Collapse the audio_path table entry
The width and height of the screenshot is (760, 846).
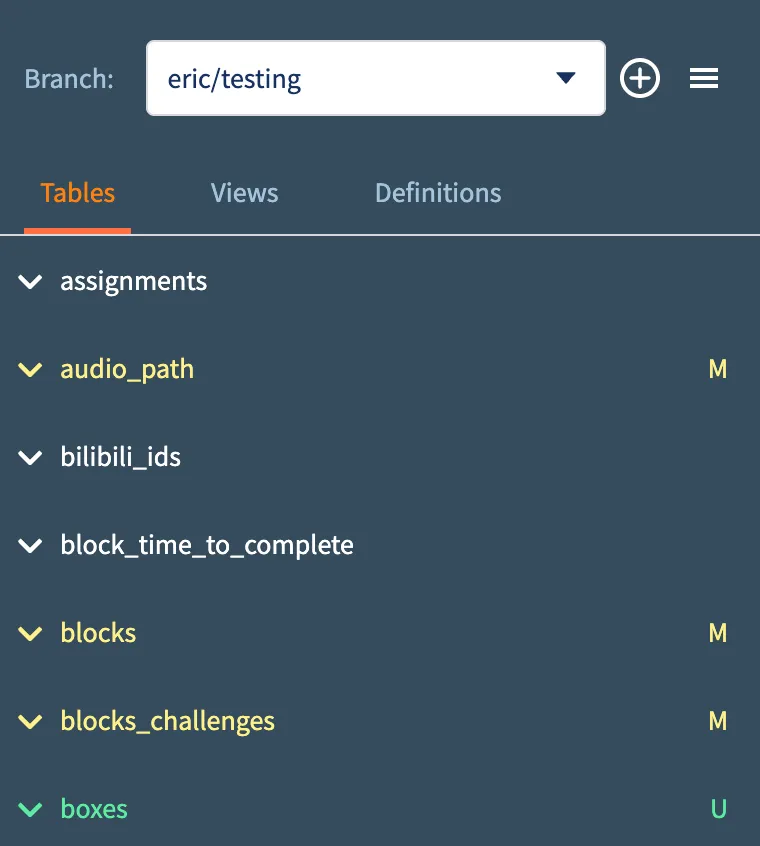coord(30,369)
